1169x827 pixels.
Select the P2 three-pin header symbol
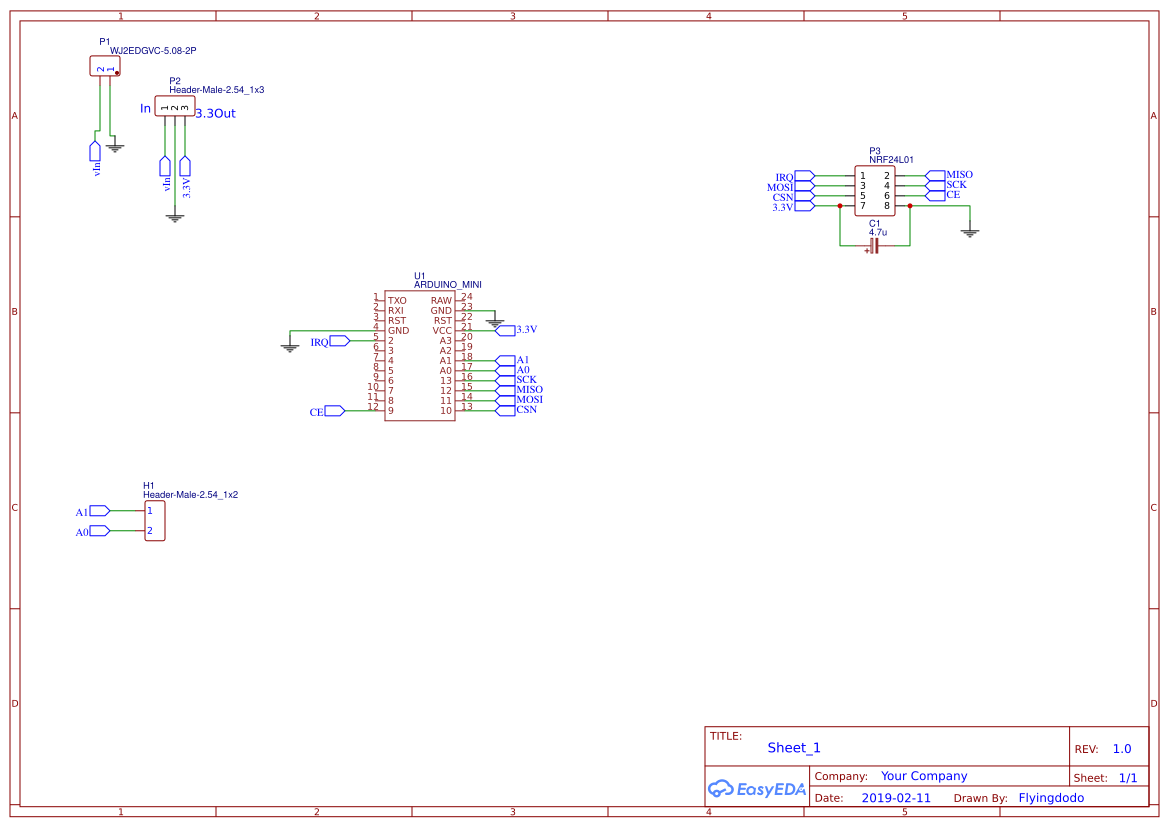coord(174,106)
